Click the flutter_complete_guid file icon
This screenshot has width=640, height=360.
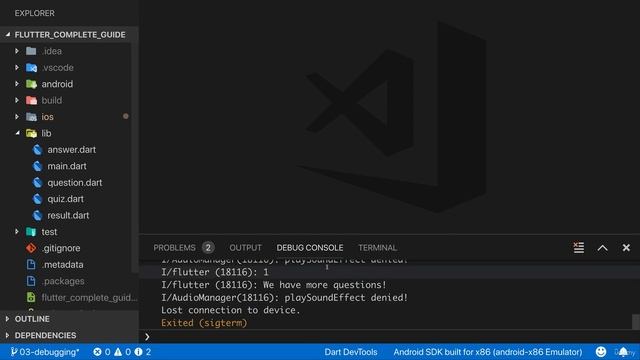pos(31,297)
